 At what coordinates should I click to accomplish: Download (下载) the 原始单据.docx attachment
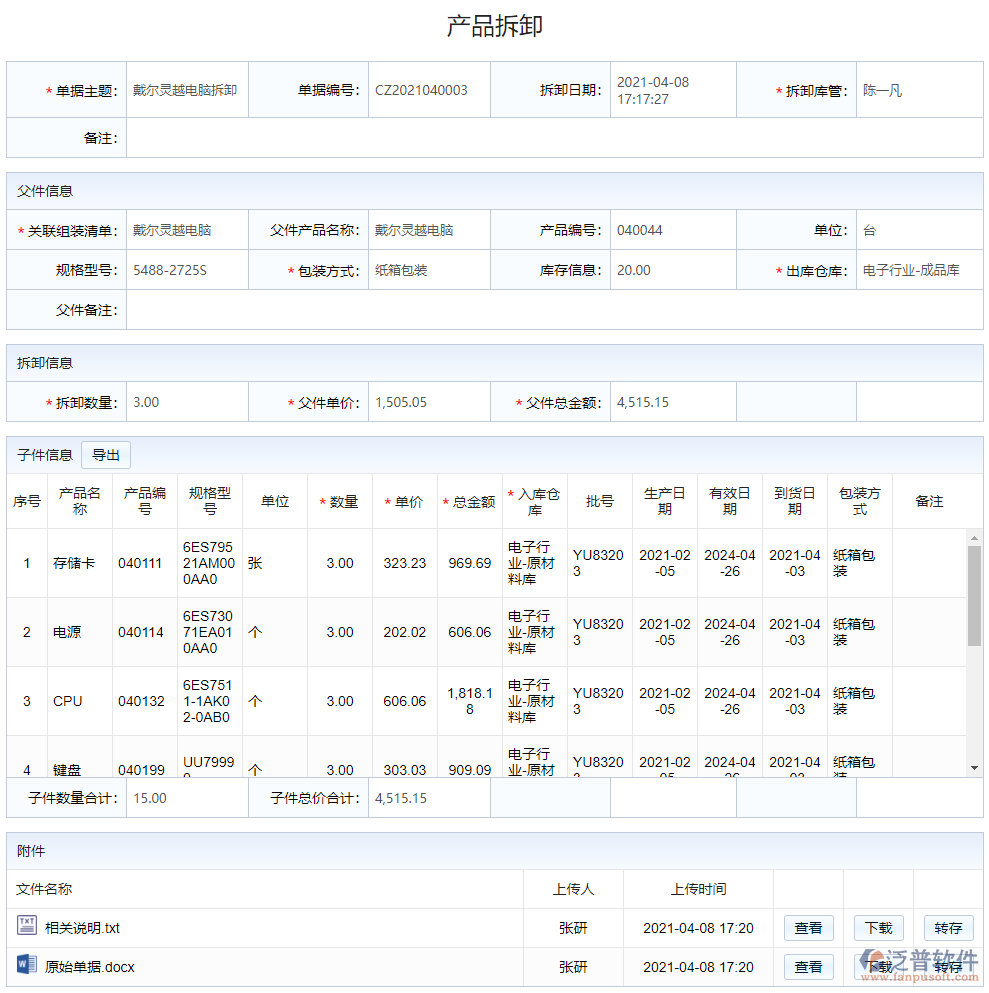click(x=878, y=966)
